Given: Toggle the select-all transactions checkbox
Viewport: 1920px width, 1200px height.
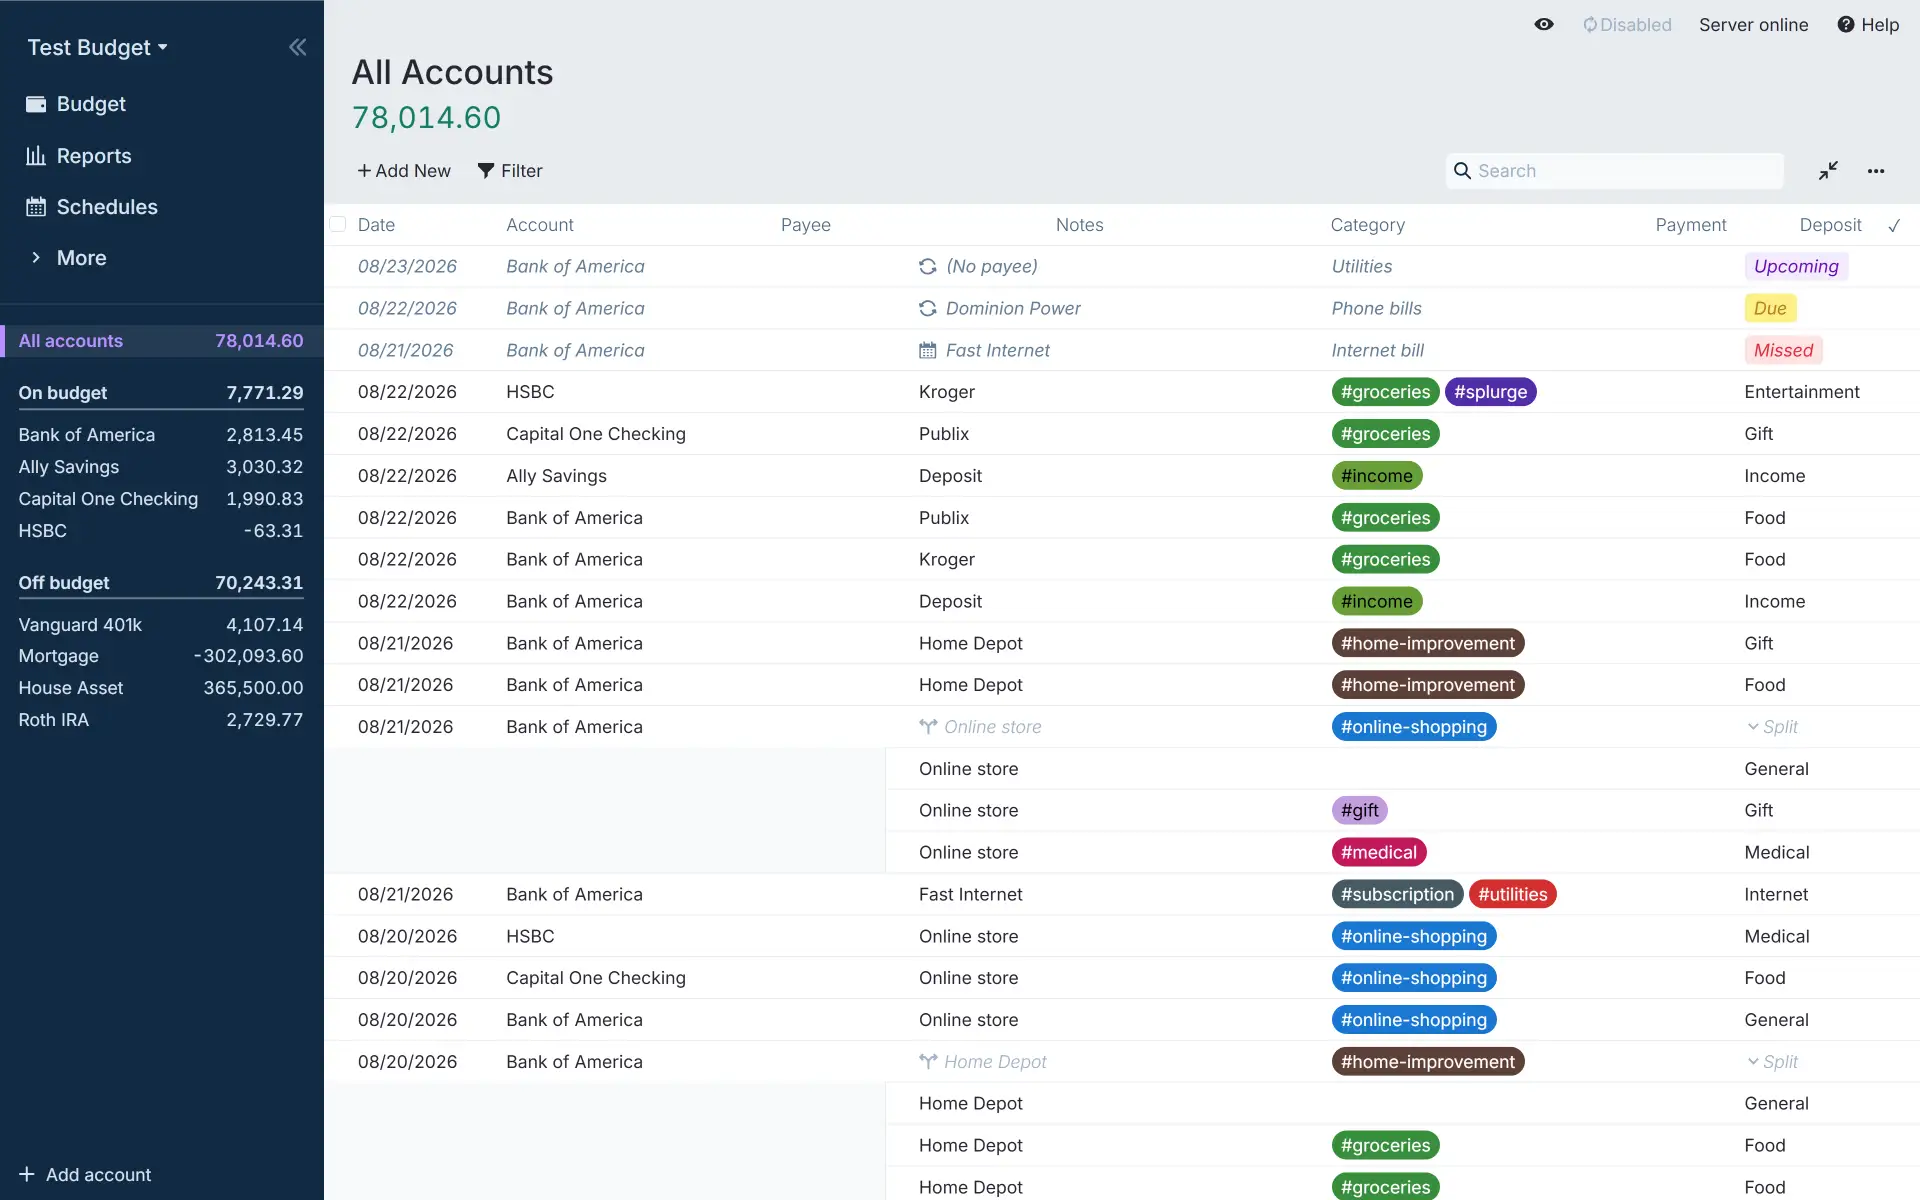Looking at the screenshot, I should (338, 224).
